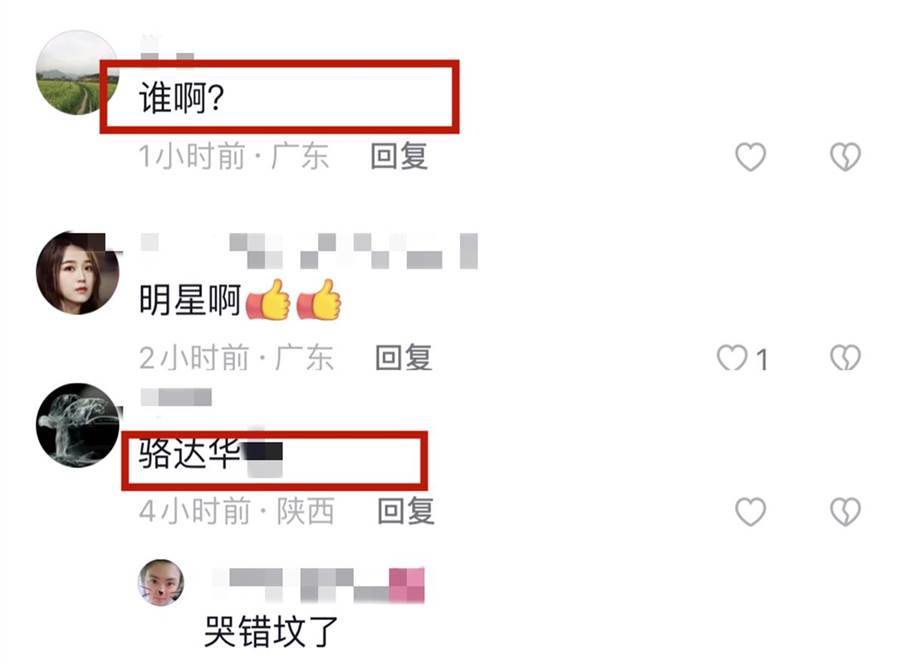Select the "明星啊" thumbs-up comment text
The width and height of the screenshot is (900, 669).
240,300
